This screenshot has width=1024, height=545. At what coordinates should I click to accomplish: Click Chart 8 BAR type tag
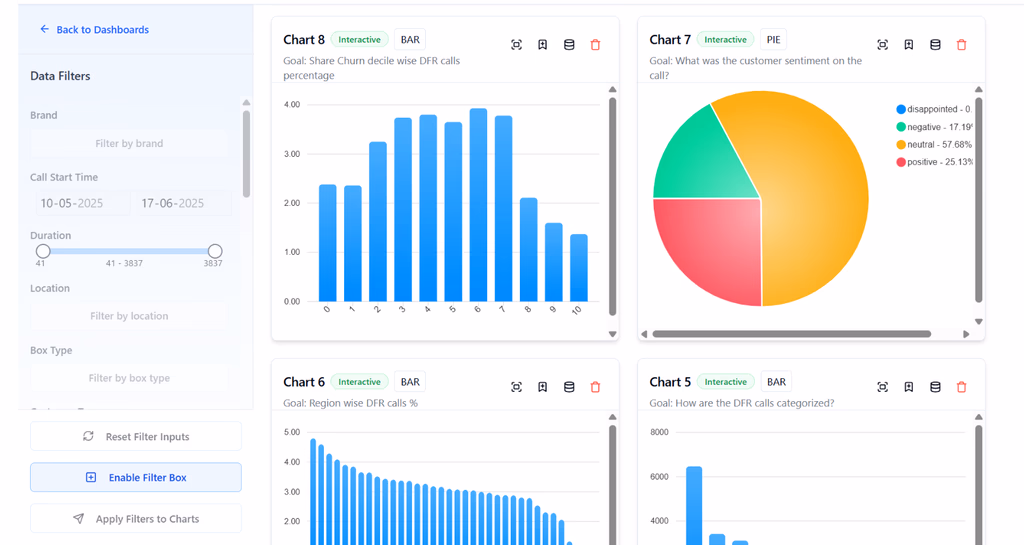pyautogui.click(x=410, y=40)
